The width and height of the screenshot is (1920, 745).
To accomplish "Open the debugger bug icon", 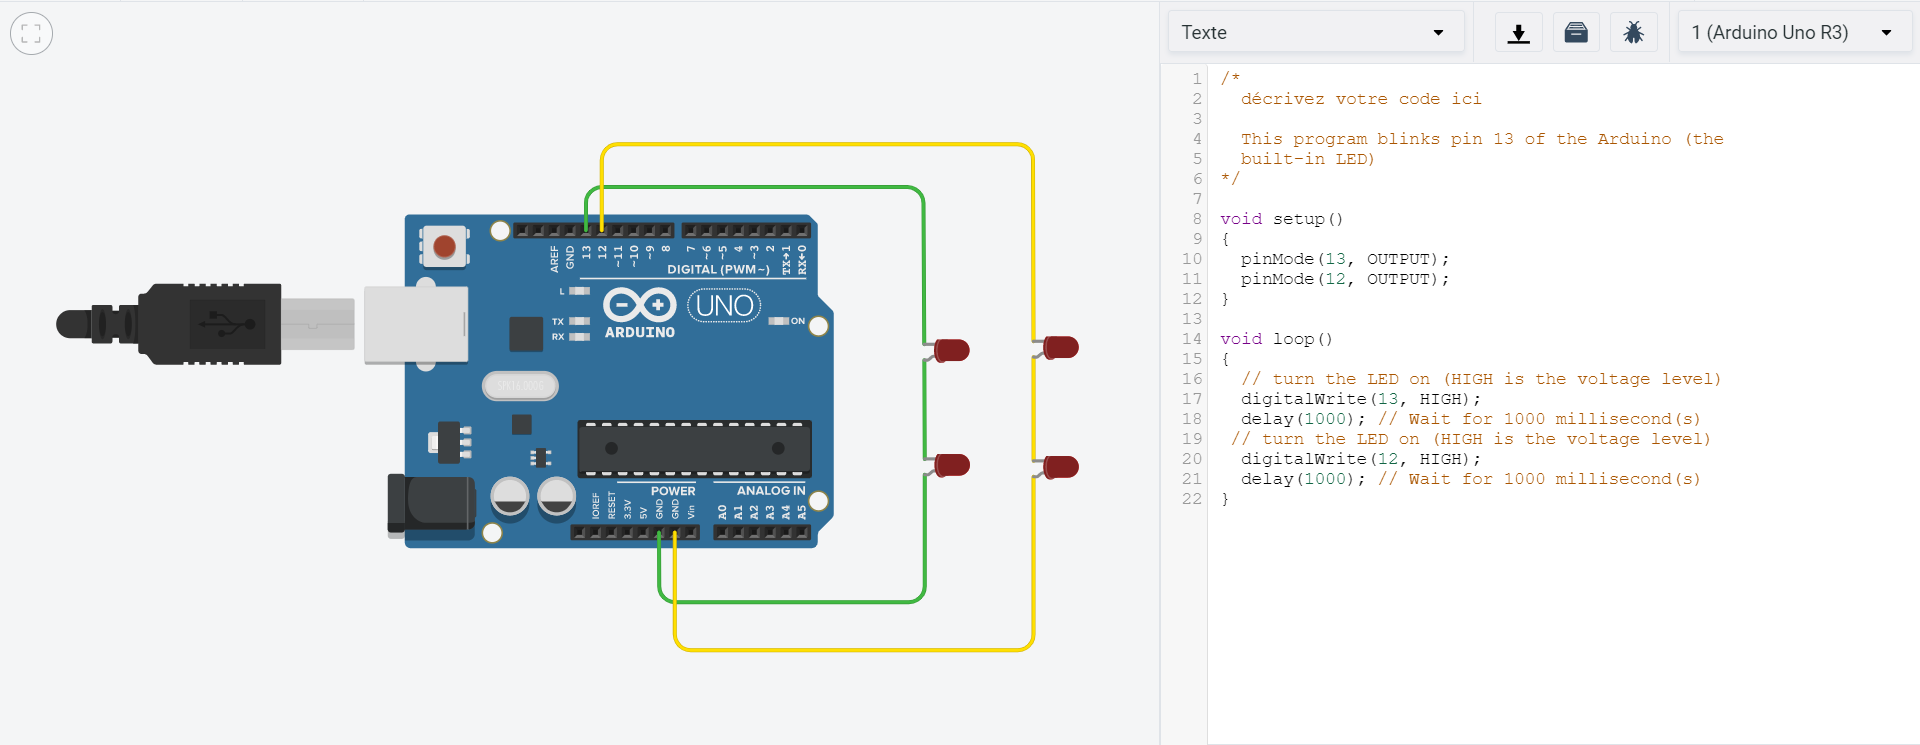I will (1633, 33).
